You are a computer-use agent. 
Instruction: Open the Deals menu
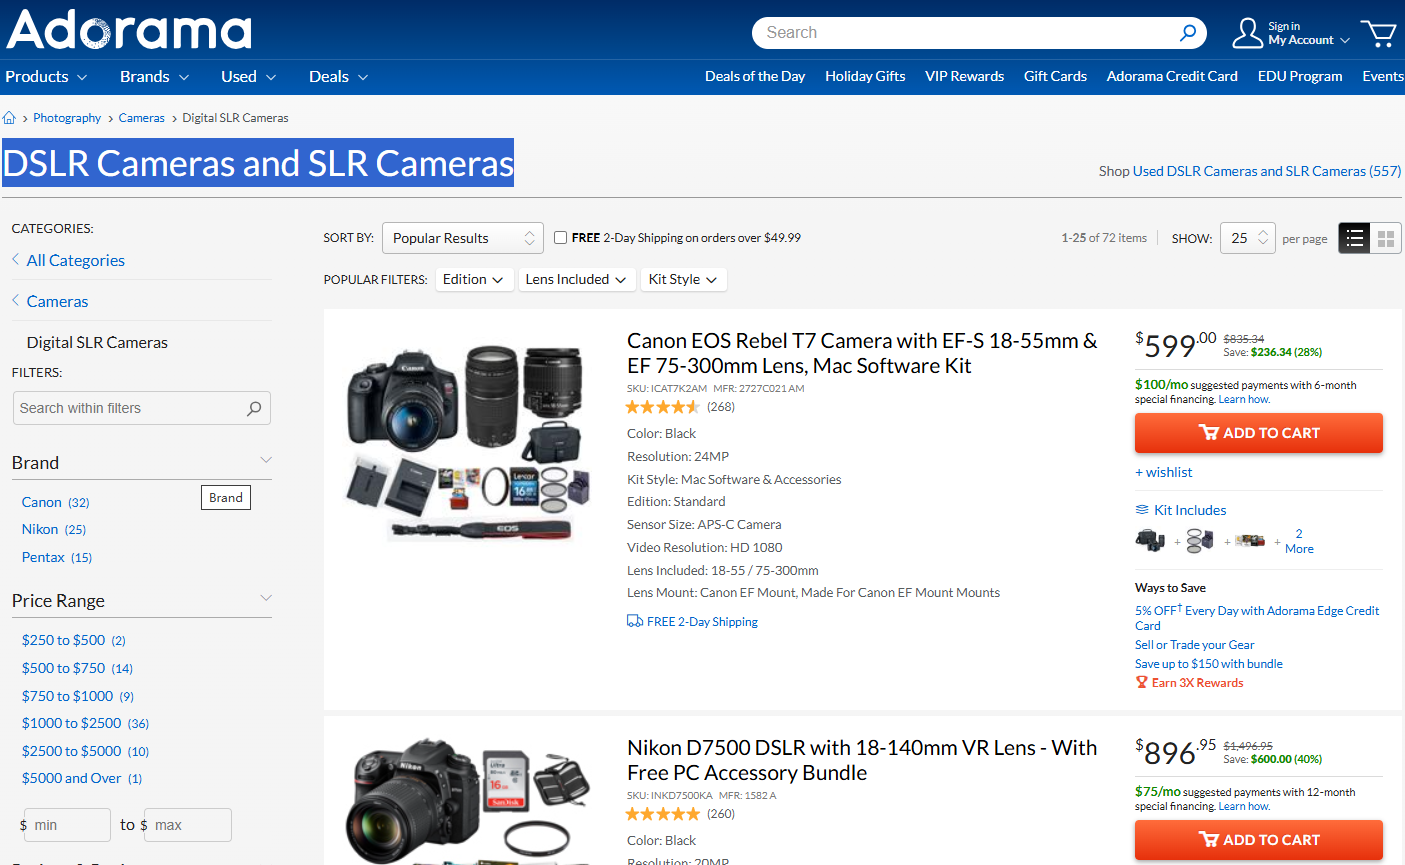click(339, 77)
